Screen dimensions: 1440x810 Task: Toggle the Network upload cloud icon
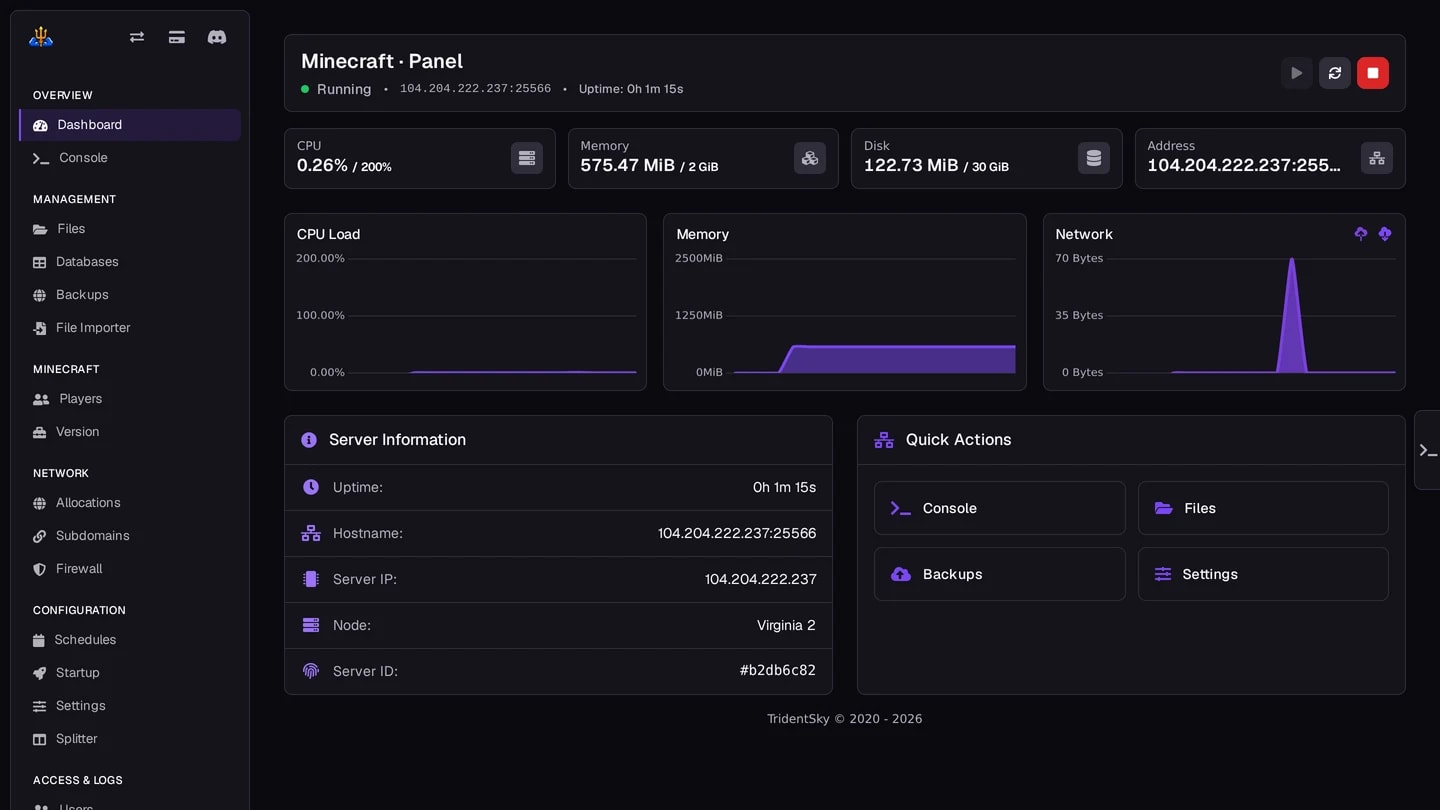[1361, 233]
